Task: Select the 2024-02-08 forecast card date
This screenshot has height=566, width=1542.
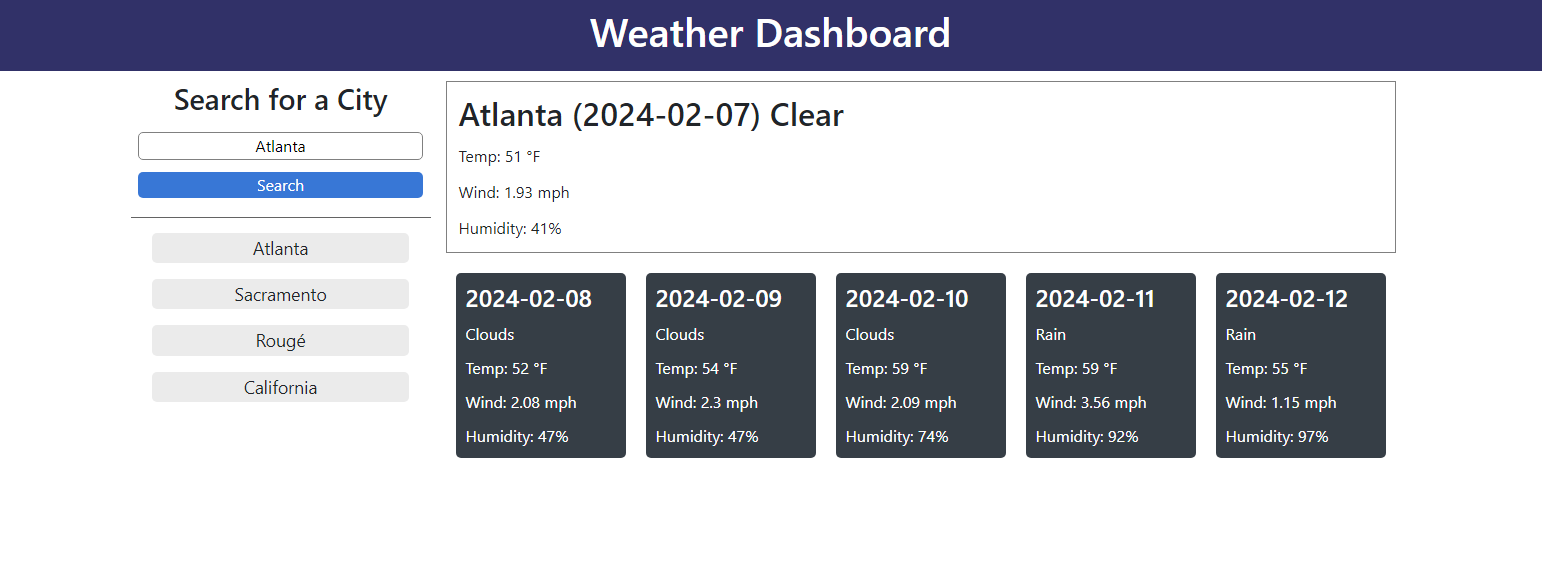Action: pyautogui.click(x=528, y=299)
